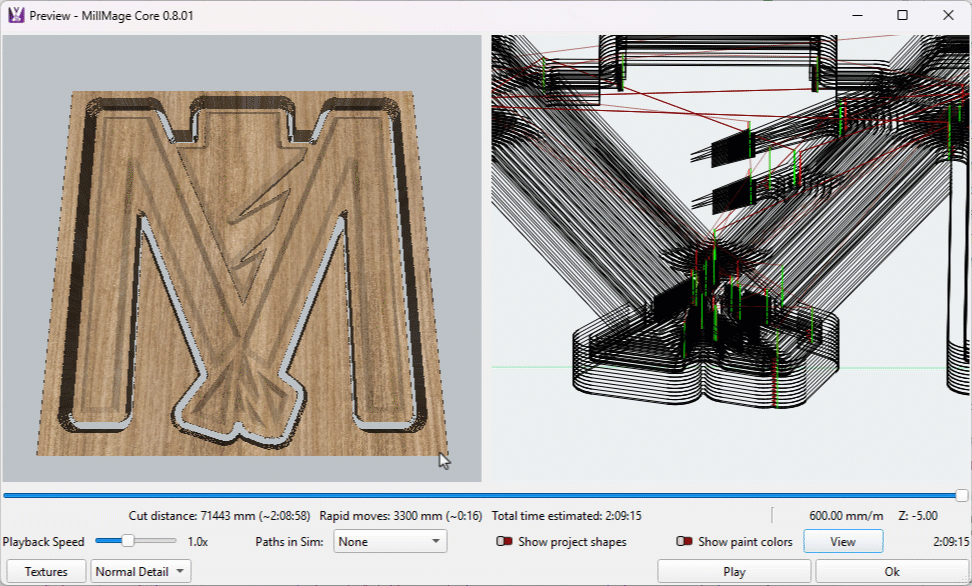972x586 pixels.
Task: Click the Playback Speed slider handle
Action: 128,542
